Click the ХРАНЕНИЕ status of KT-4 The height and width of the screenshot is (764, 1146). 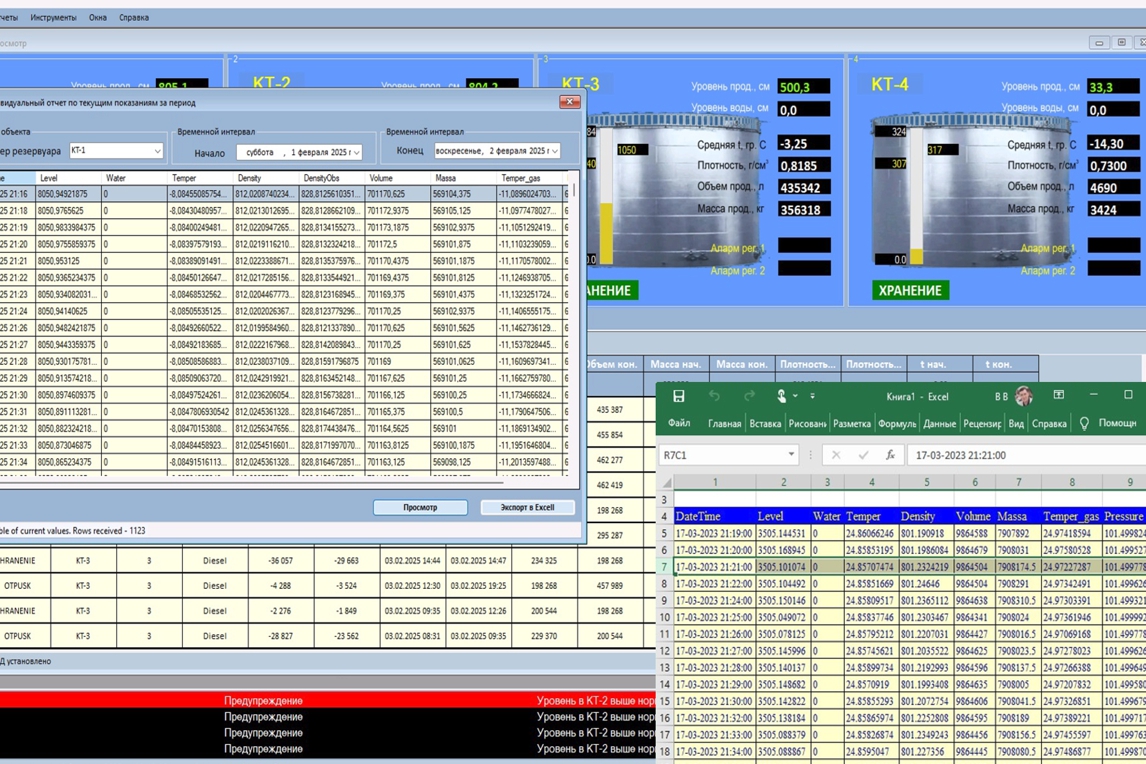tap(910, 291)
